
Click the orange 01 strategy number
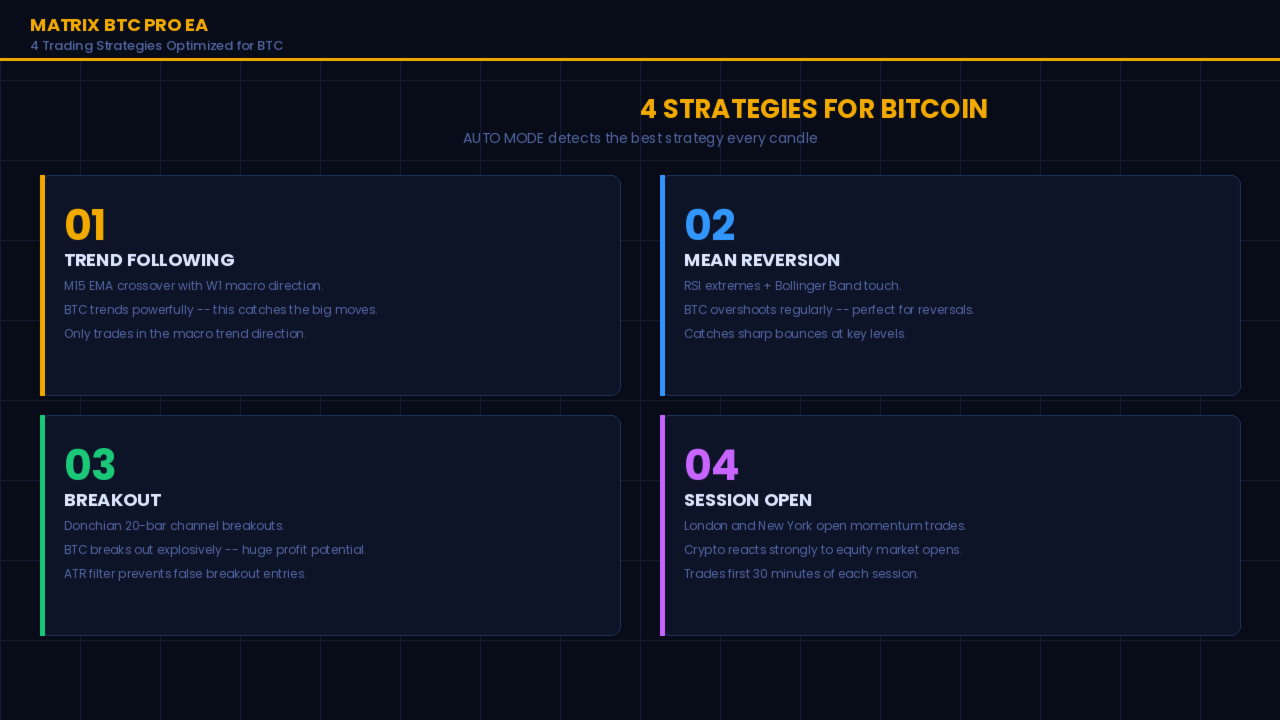coord(85,225)
